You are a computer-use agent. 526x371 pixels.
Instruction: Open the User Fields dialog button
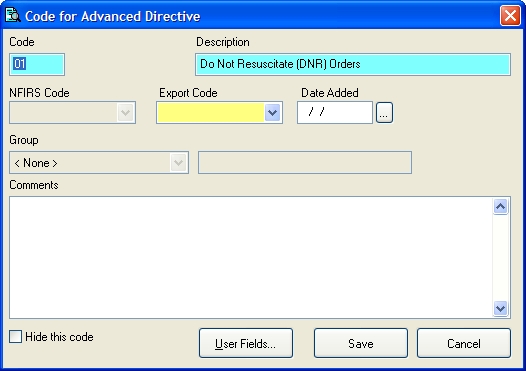pos(246,343)
